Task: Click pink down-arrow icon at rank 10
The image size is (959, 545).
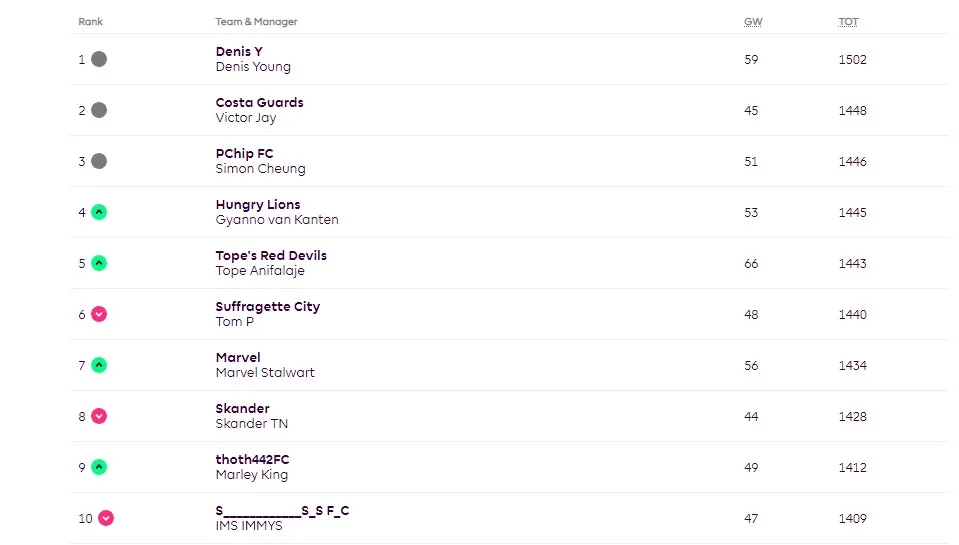Action: (106, 518)
